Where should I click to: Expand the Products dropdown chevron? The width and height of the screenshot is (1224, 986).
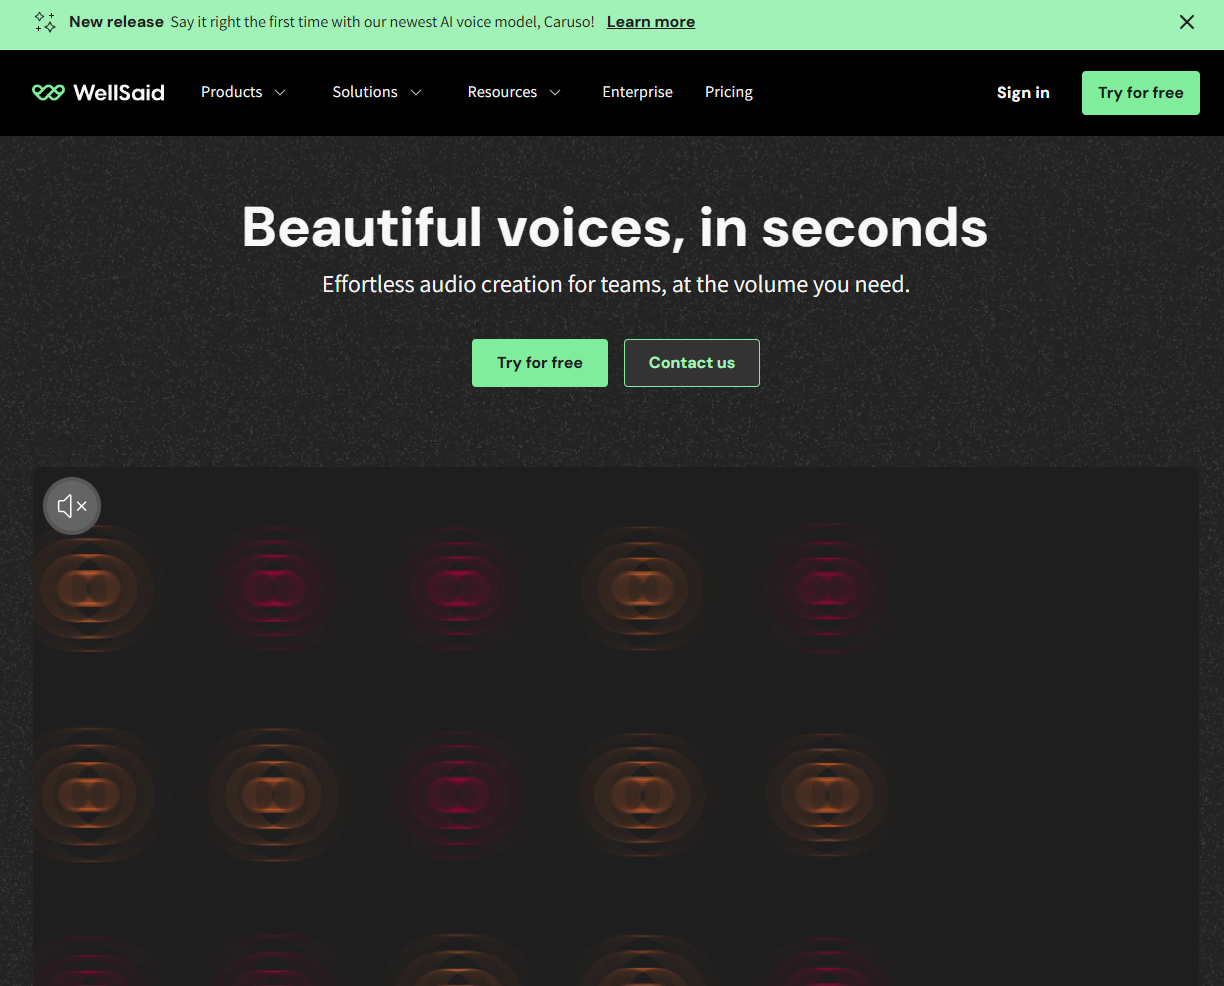(280, 93)
